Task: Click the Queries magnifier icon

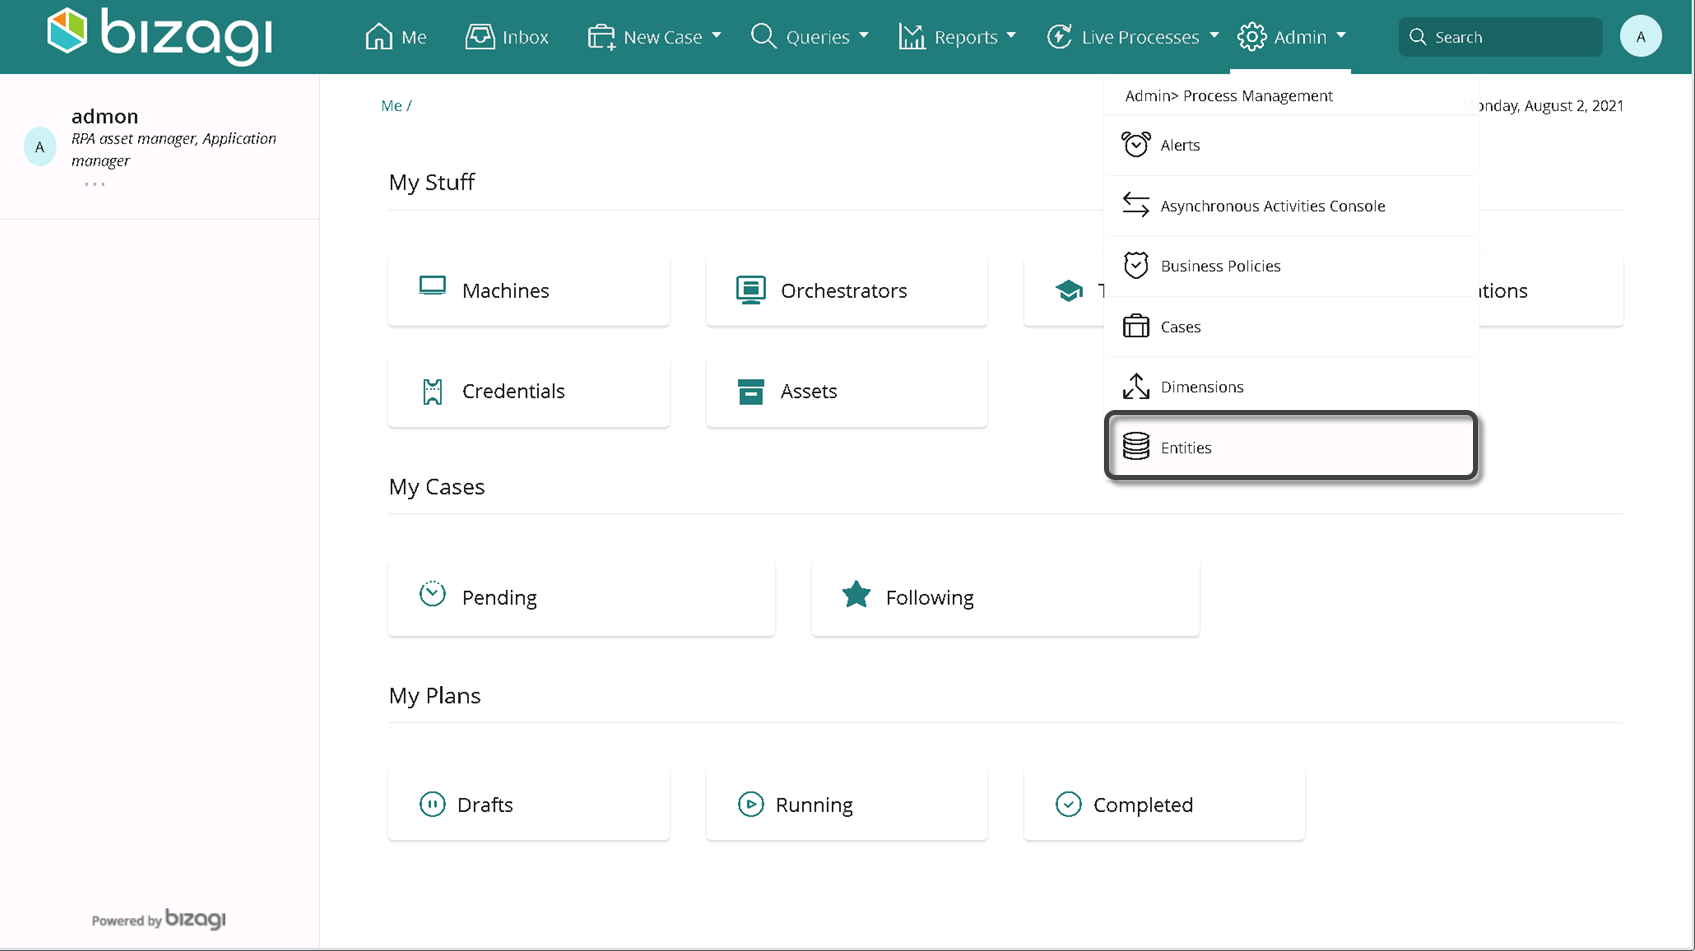Action: coord(763,37)
